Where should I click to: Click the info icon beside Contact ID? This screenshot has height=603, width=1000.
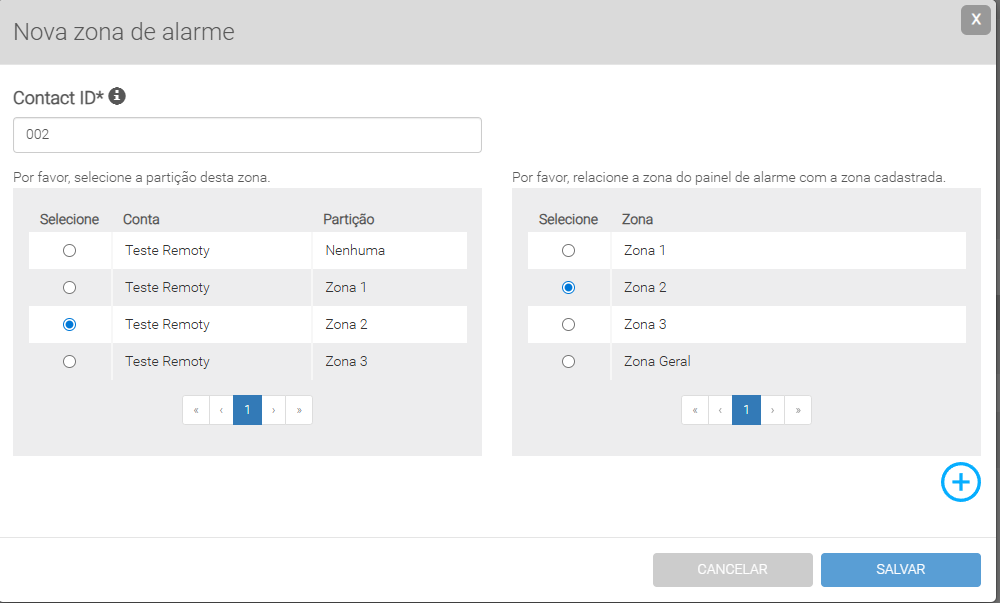(x=117, y=97)
